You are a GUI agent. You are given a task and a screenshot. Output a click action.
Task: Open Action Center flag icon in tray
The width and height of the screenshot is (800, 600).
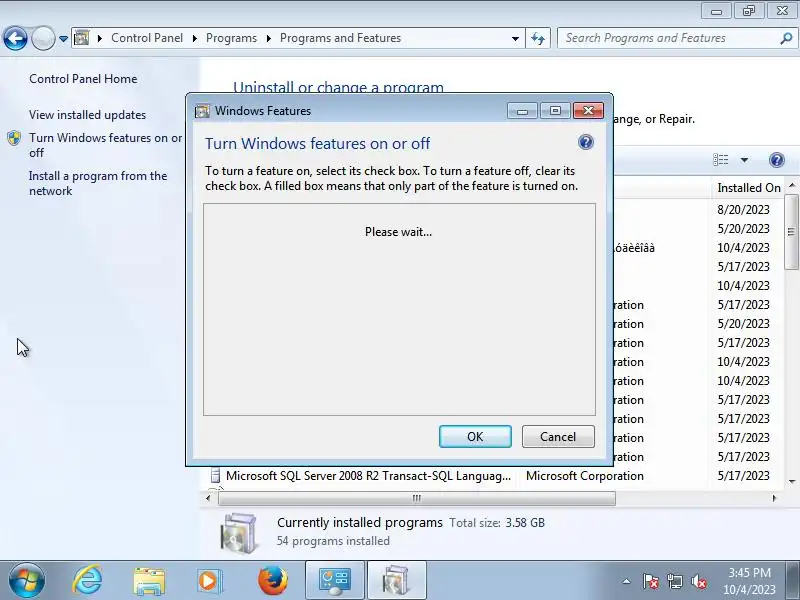[650, 581]
